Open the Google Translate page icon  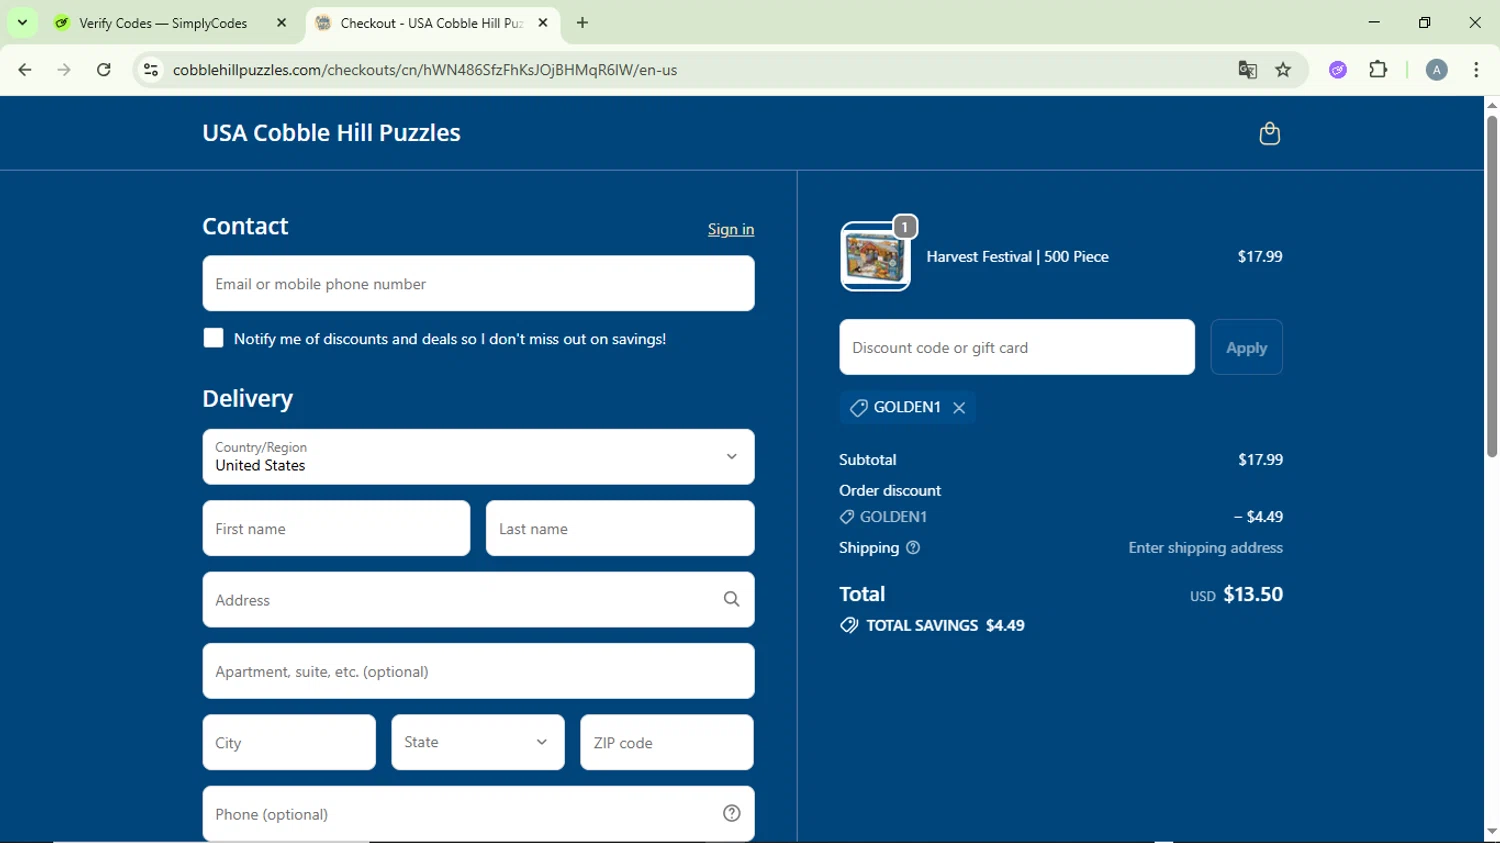tap(1247, 70)
